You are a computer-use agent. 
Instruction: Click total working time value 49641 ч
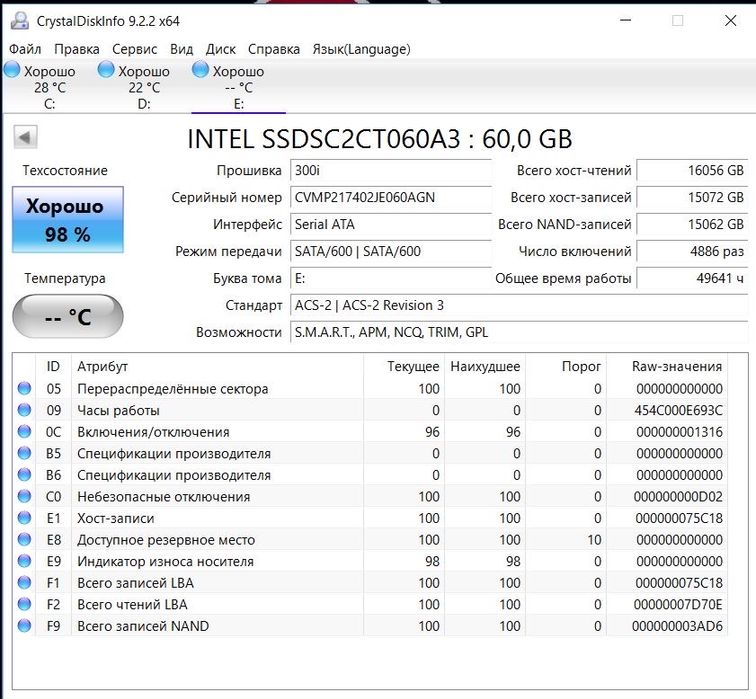pyautogui.click(x=692, y=279)
